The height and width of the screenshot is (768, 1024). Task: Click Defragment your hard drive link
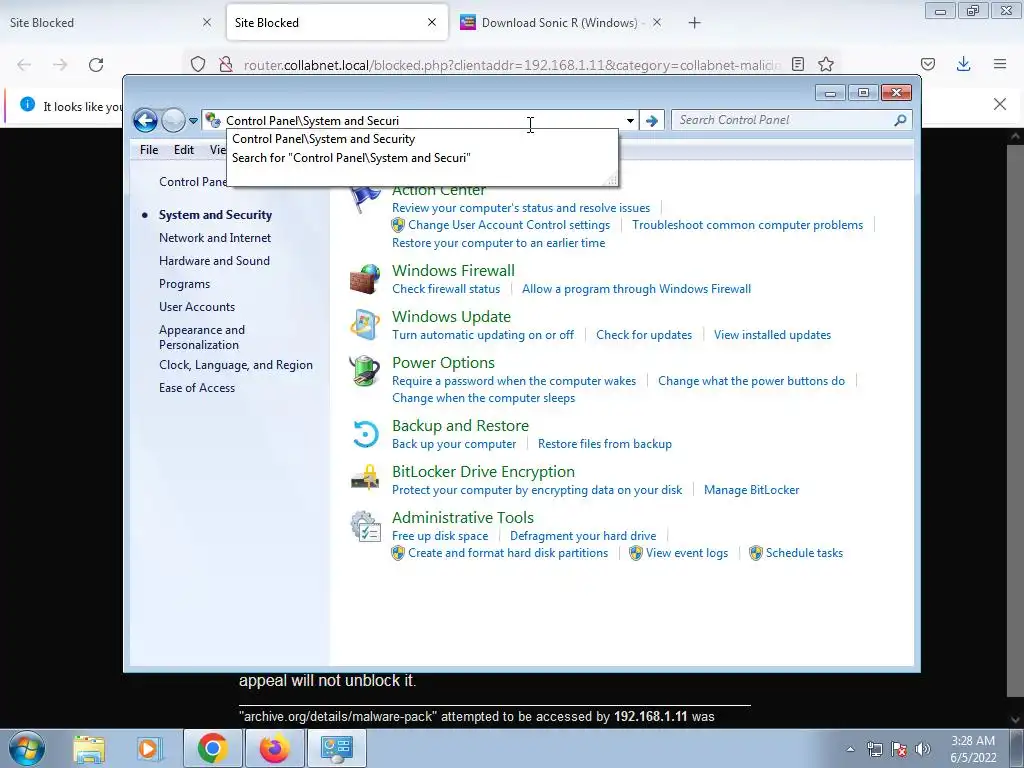coord(583,536)
